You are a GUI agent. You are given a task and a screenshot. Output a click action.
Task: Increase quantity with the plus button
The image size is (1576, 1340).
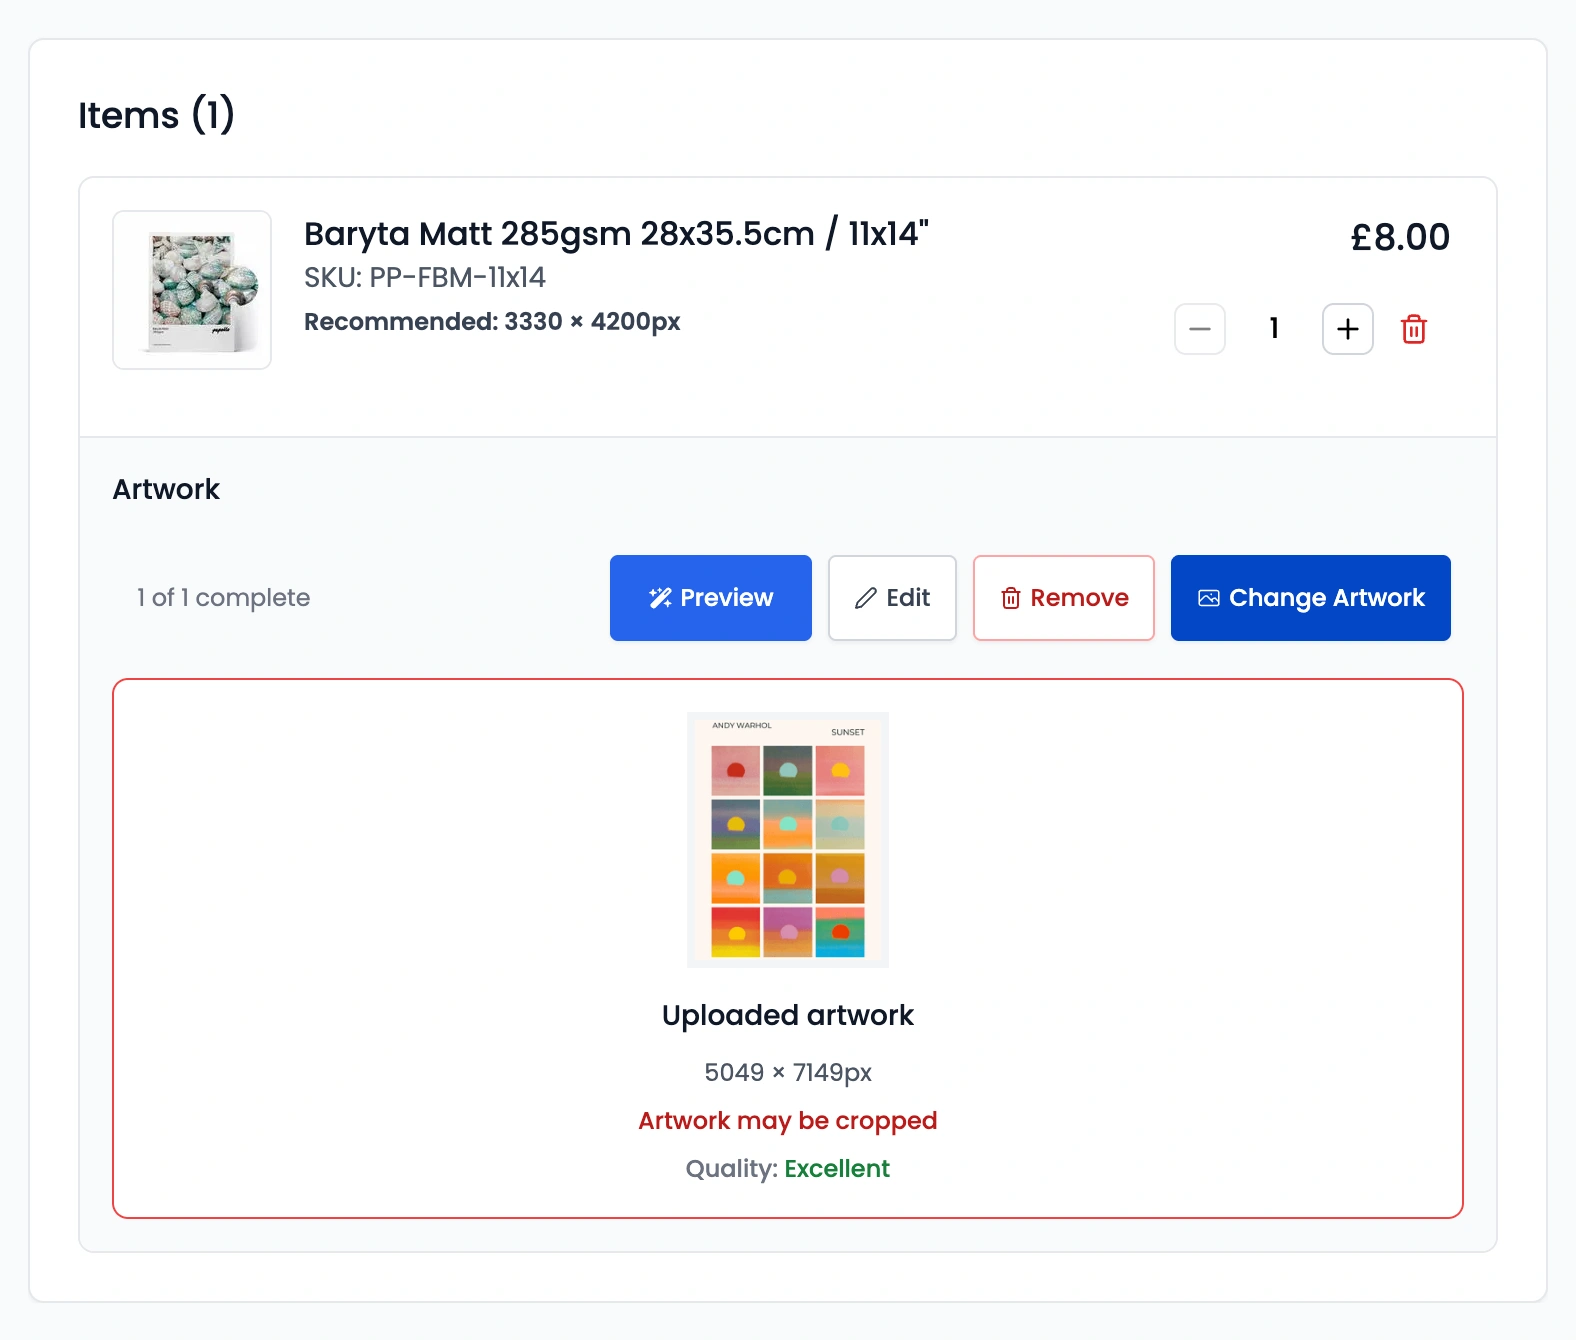pyautogui.click(x=1347, y=329)
